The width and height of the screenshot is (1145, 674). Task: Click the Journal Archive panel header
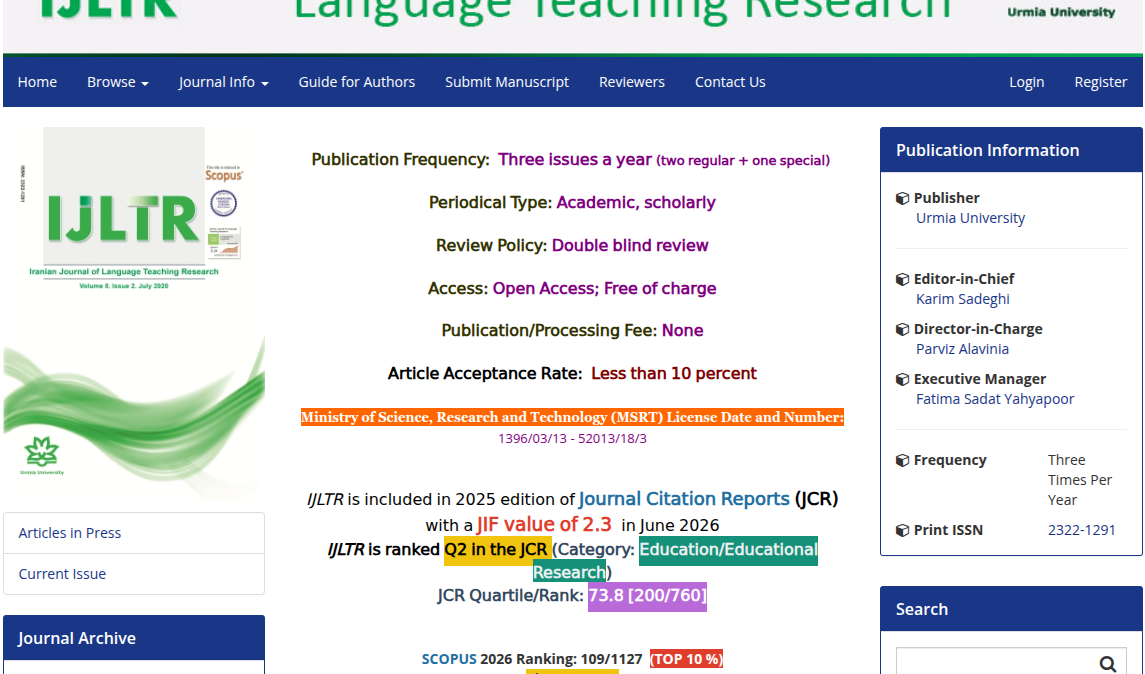(134, 638)
